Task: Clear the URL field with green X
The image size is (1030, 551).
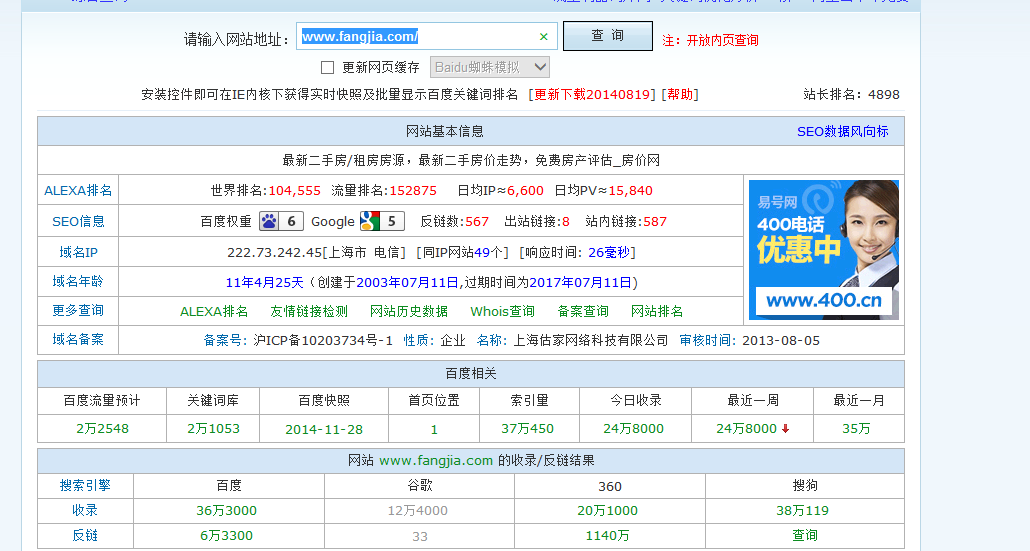Action: coord(543,37)
